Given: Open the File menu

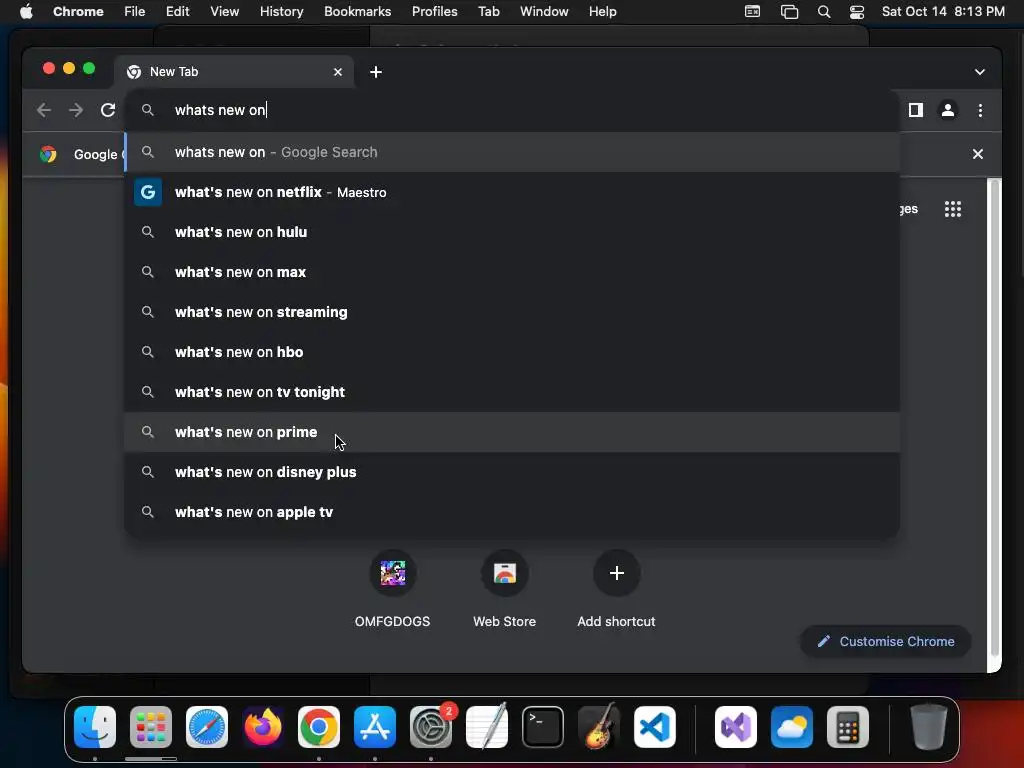Looking at the screenshot, I should [135, 11].
